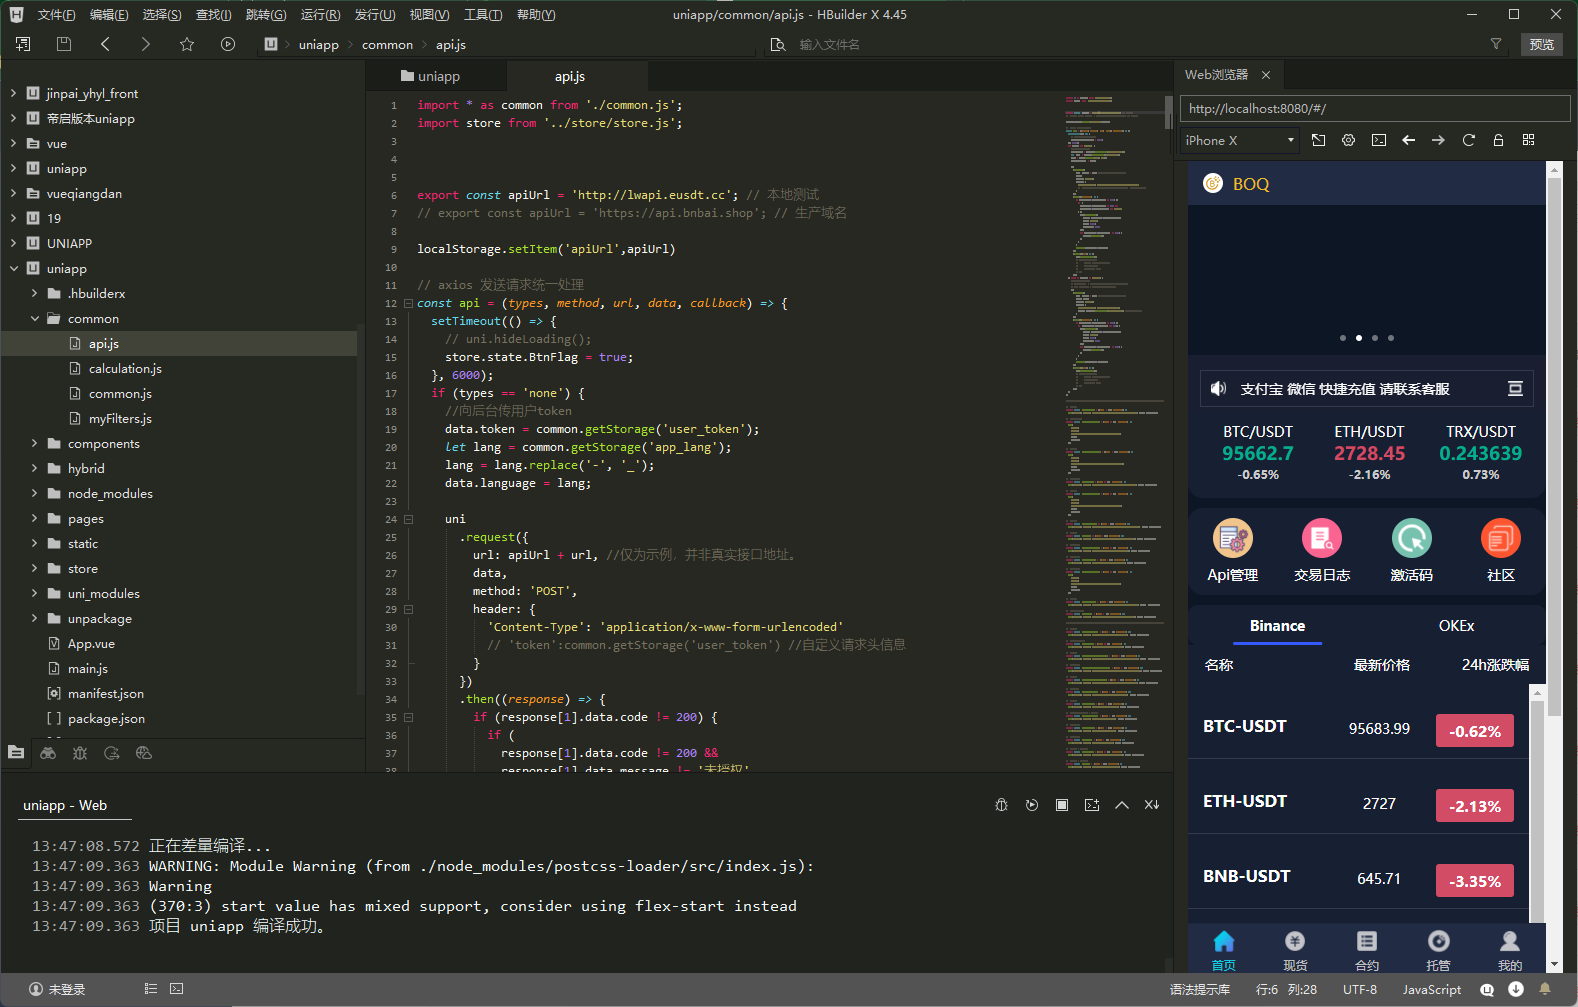Screen dimensions: 1578x1007
Task: Open the 运行(R) menu
Action: [320, 14]
